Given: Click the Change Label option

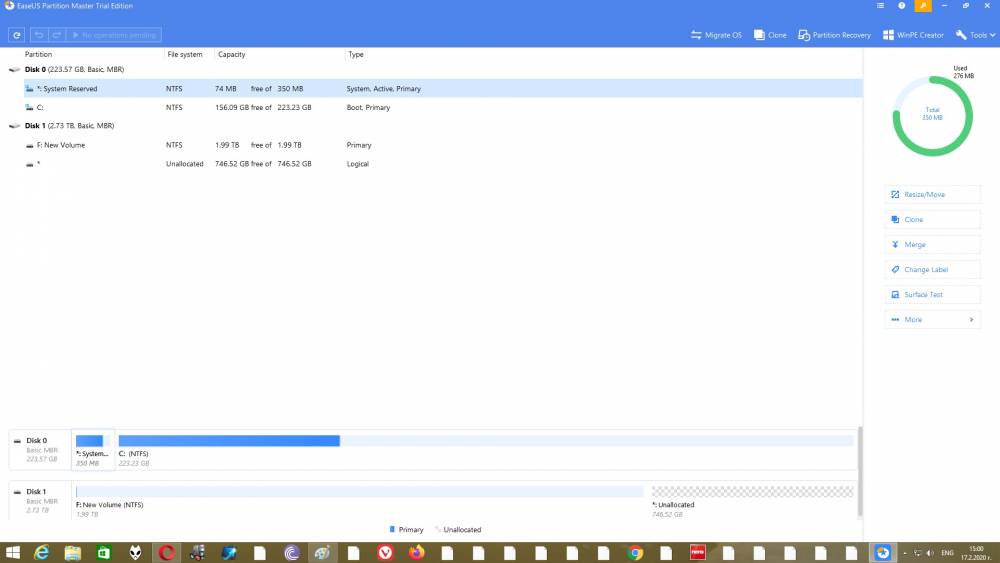Looking at the screenshot, I should pyautogui.click(x=932, y=270).
